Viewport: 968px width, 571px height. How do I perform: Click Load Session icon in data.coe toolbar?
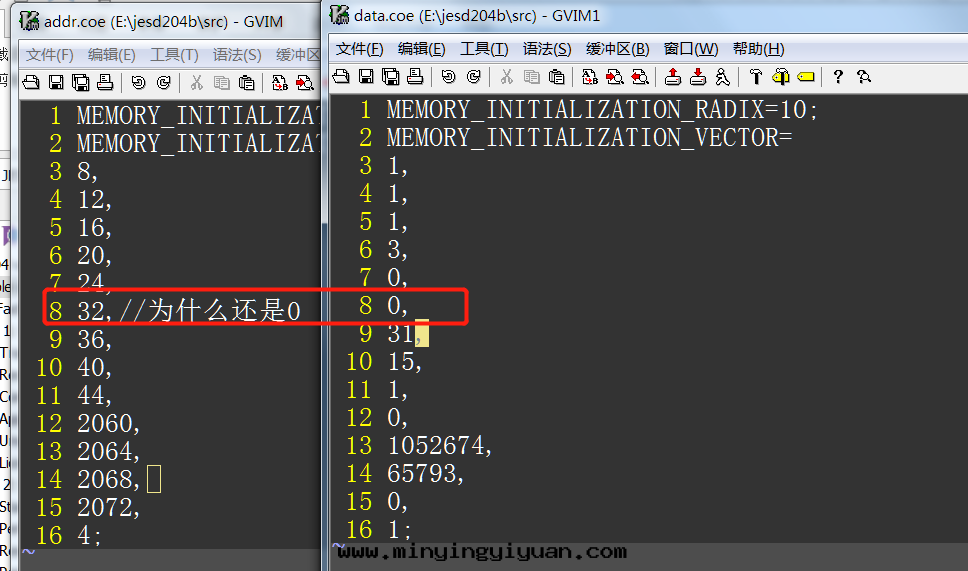click(x=673, y=77)
